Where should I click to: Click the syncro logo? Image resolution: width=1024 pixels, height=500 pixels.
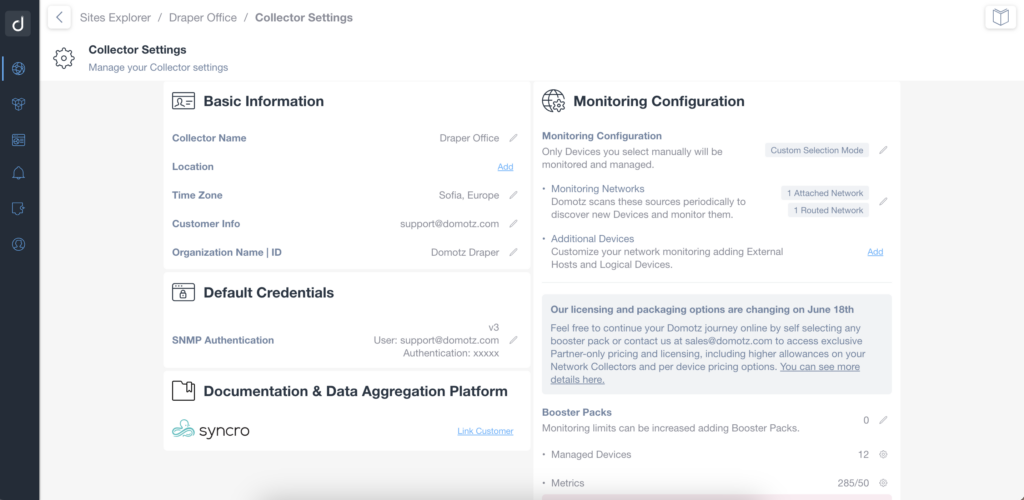pyautogui.click(x=210, y=429)
